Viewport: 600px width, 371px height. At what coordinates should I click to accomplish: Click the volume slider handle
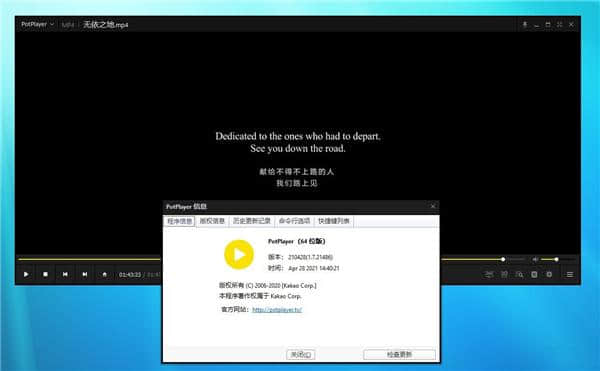tap(556, 259)
